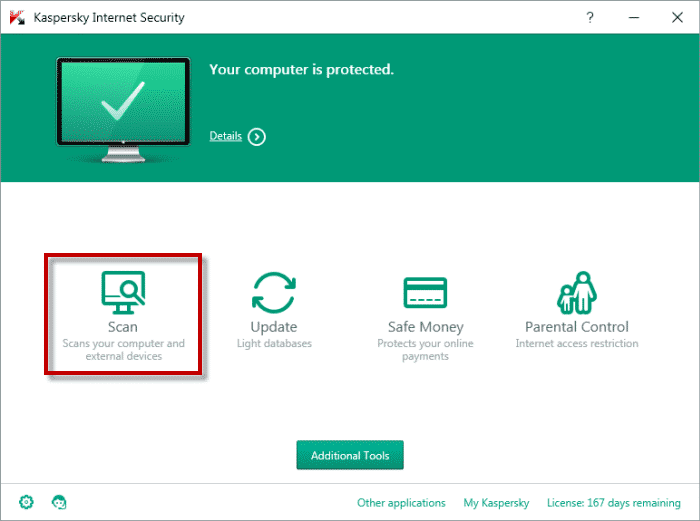Viewport: 700px width, 521px height.
Task: Click the support agent face icon
Action: point(59,502)
